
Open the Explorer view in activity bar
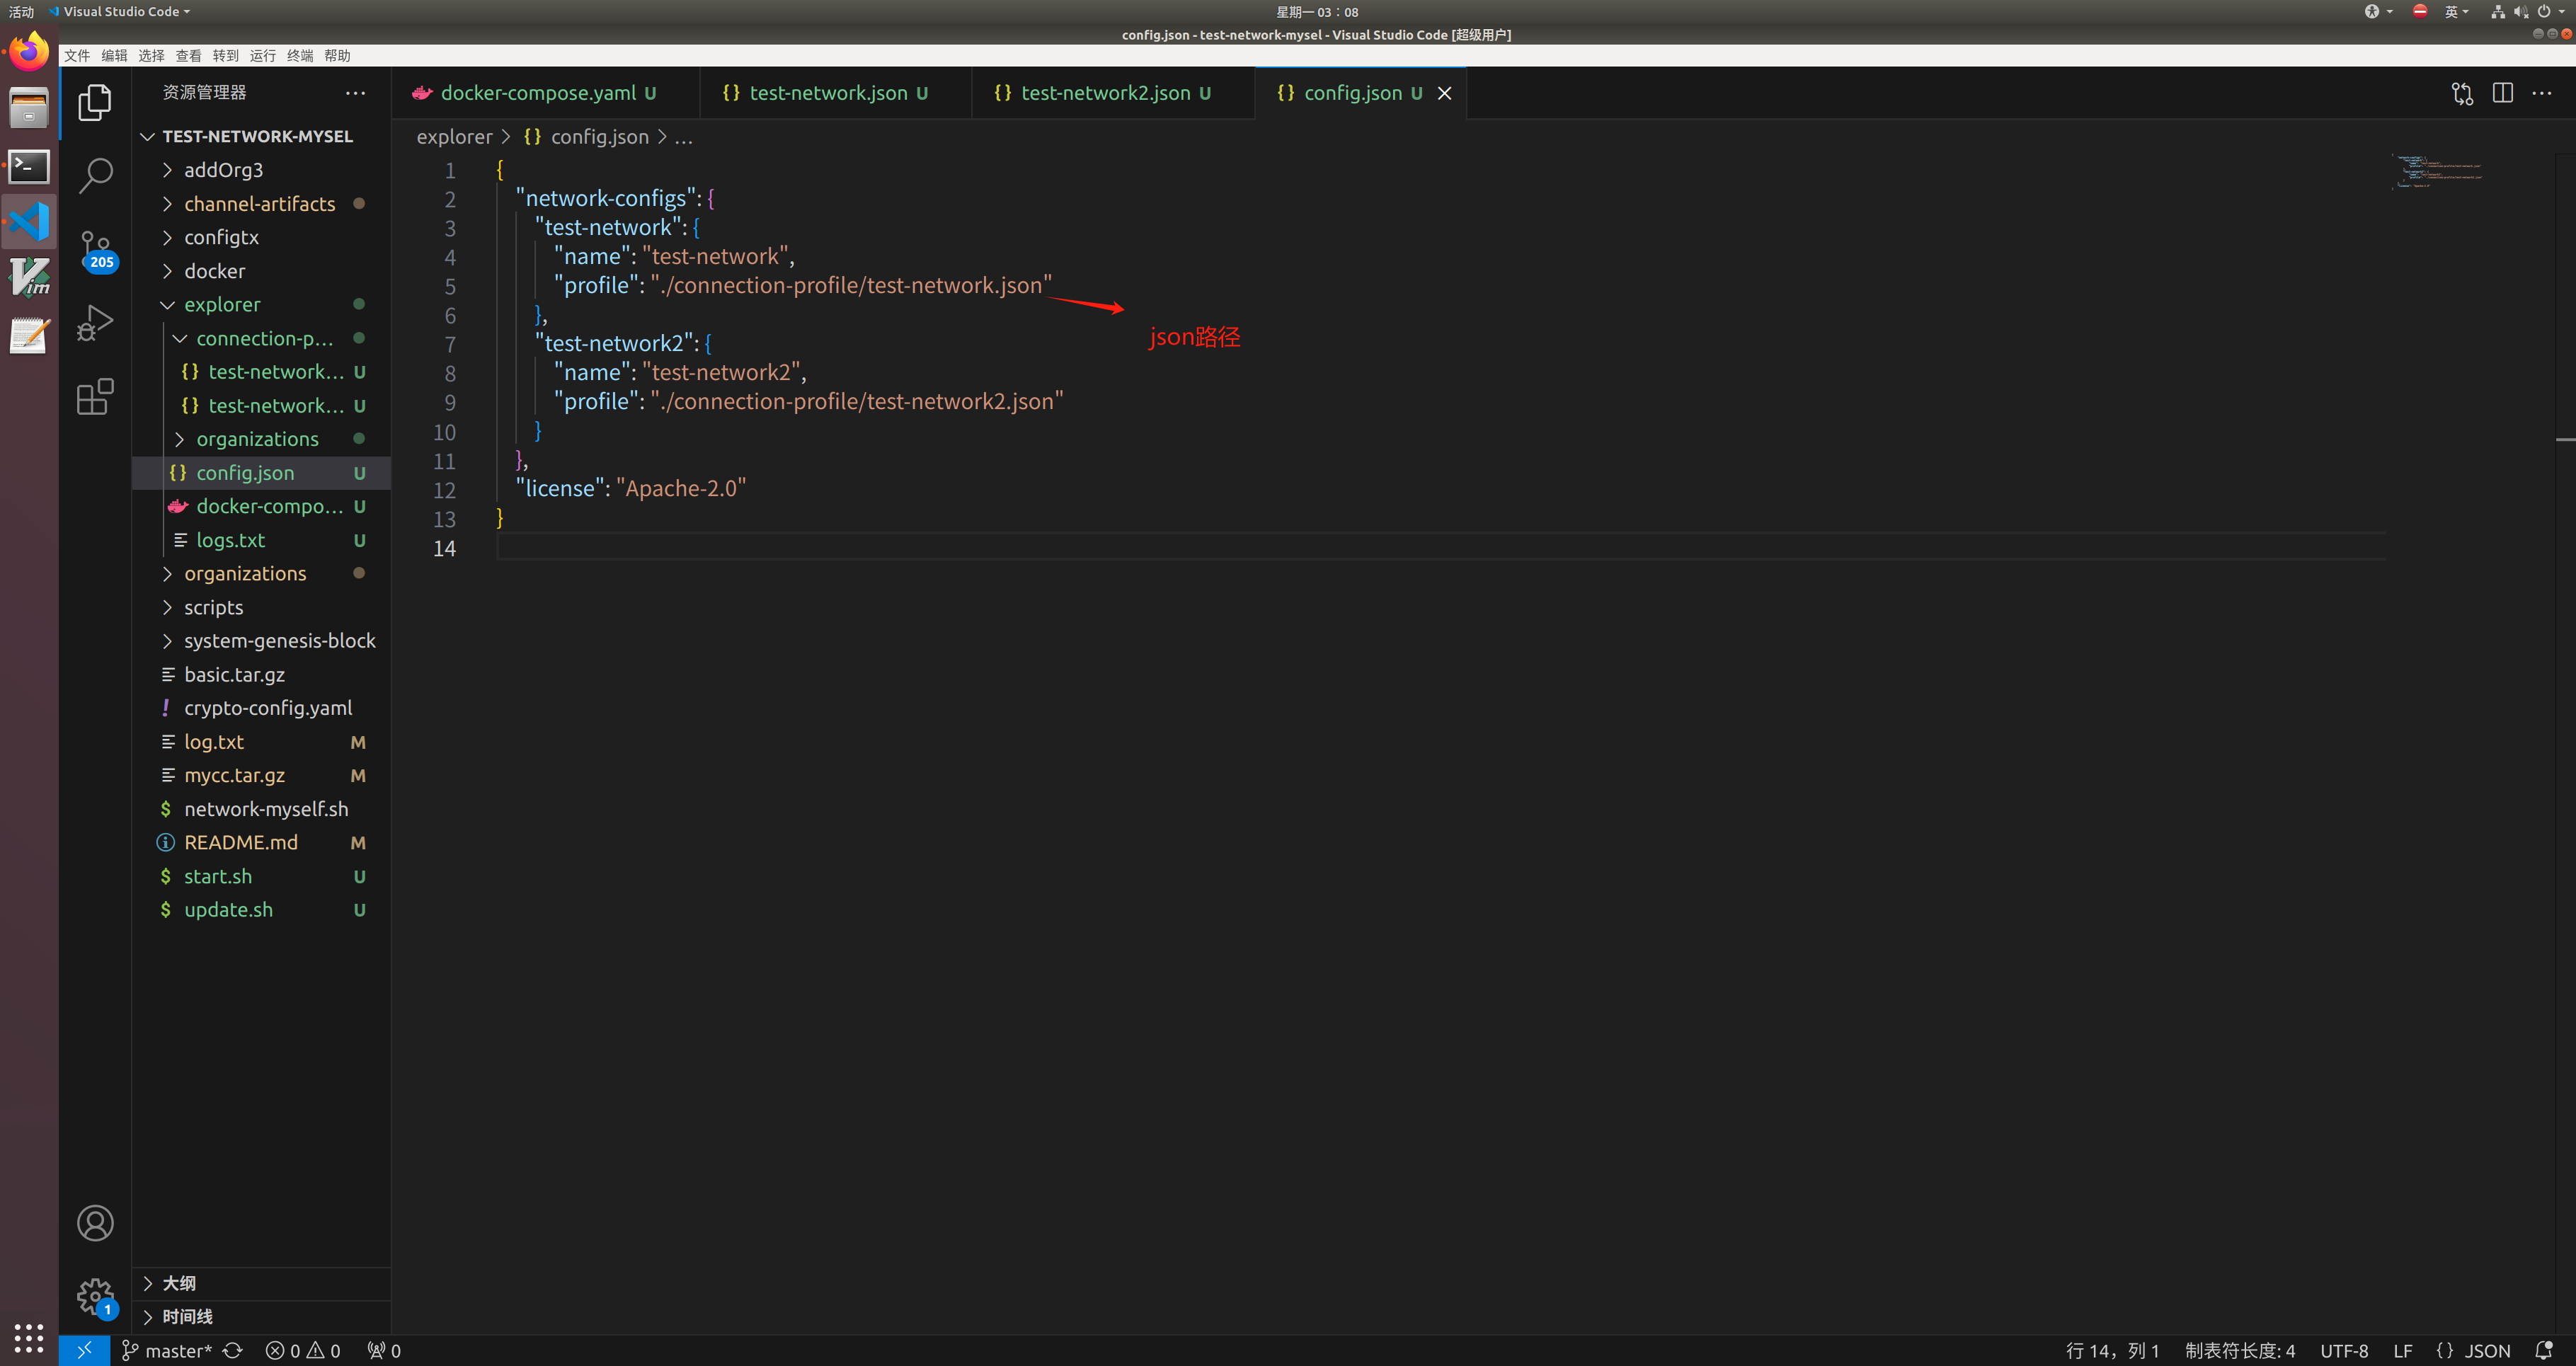point(95,103)
